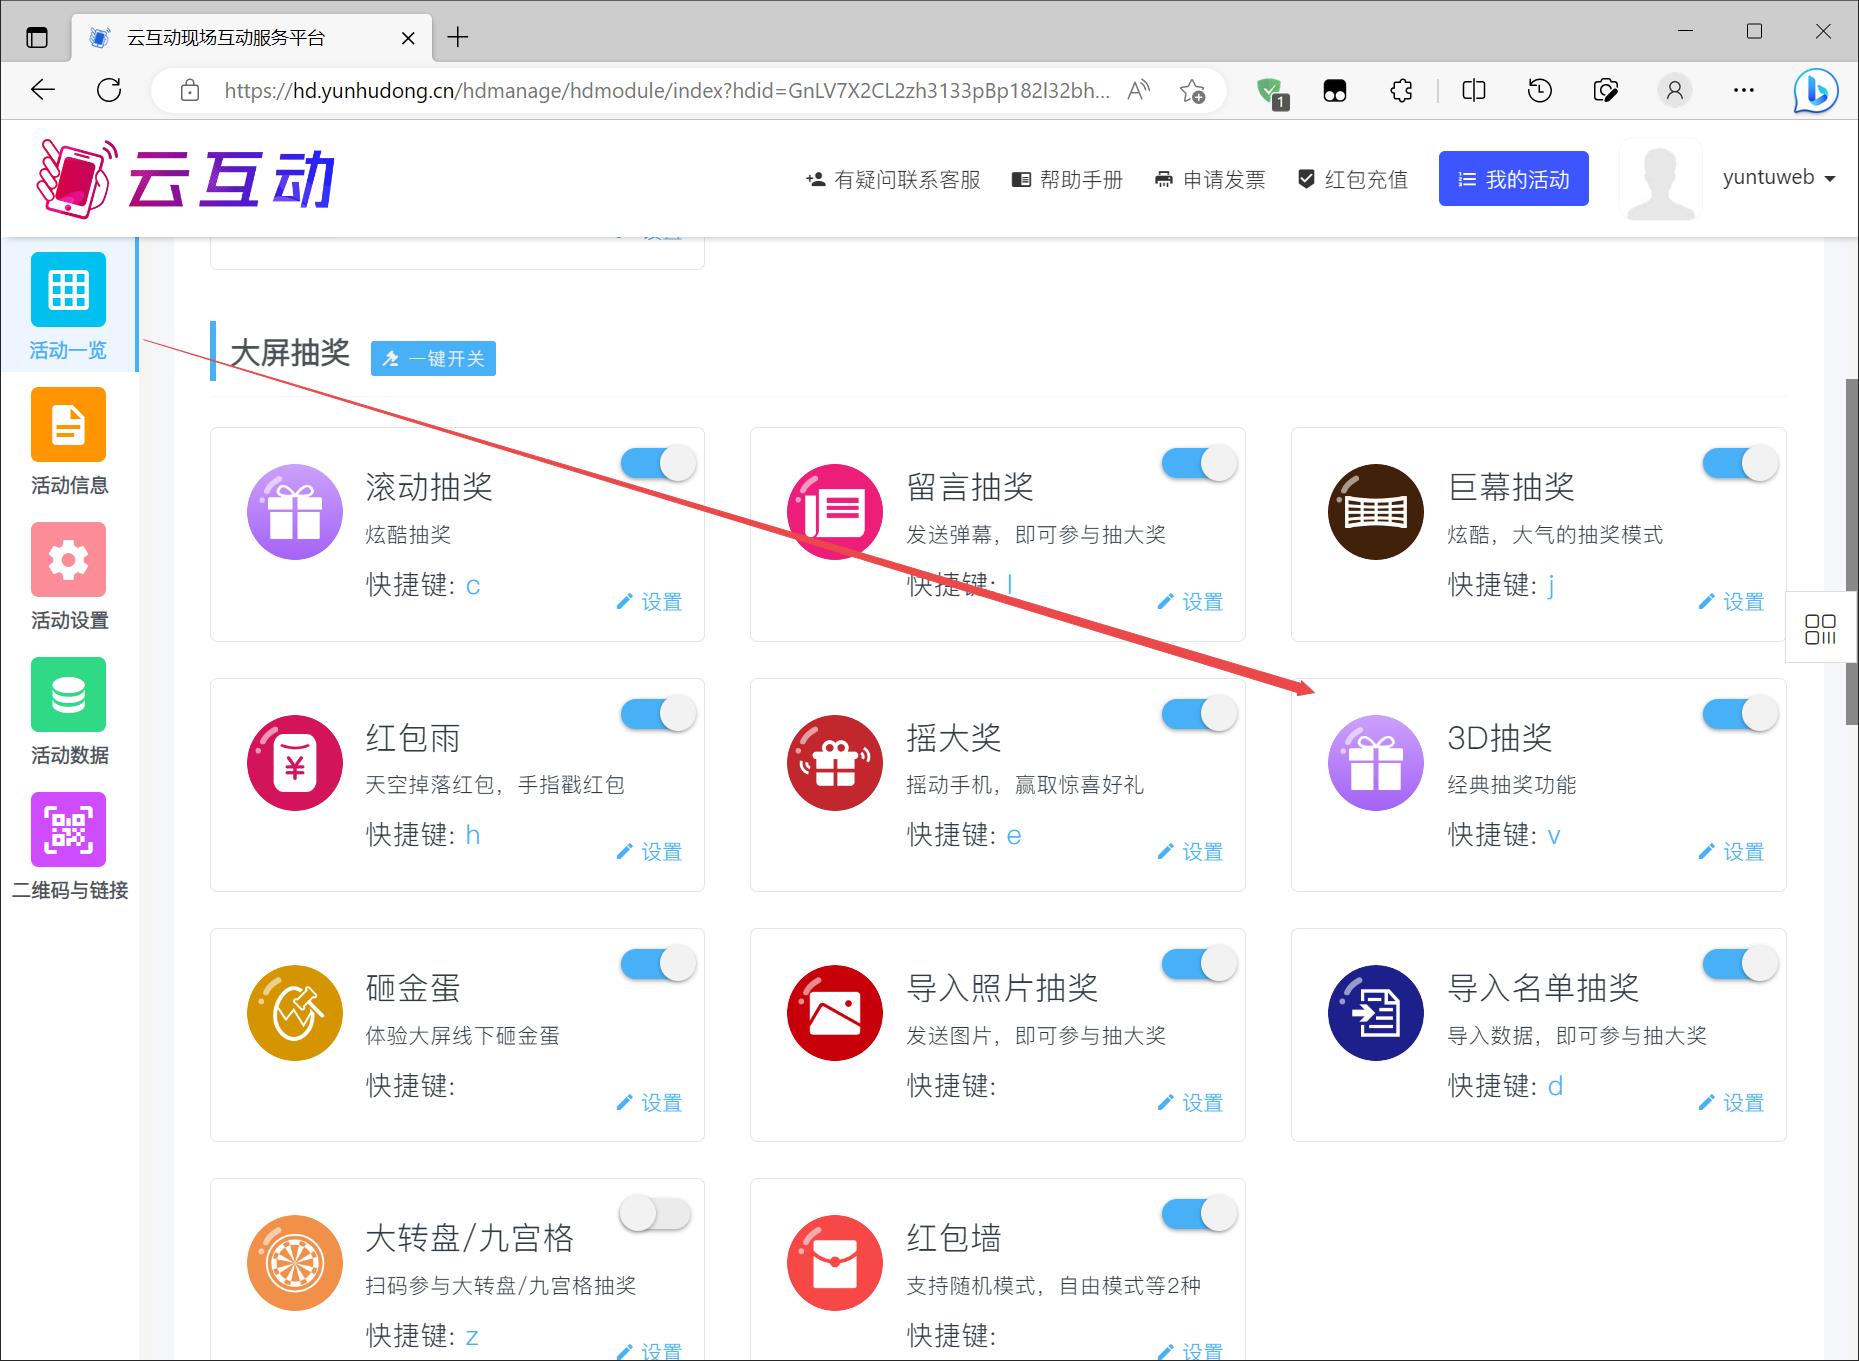Image resolution: width=1859 pixels, height=1361 pixels.
Task: Open the 帮助手册 menu item
Action: point(1067,180)
